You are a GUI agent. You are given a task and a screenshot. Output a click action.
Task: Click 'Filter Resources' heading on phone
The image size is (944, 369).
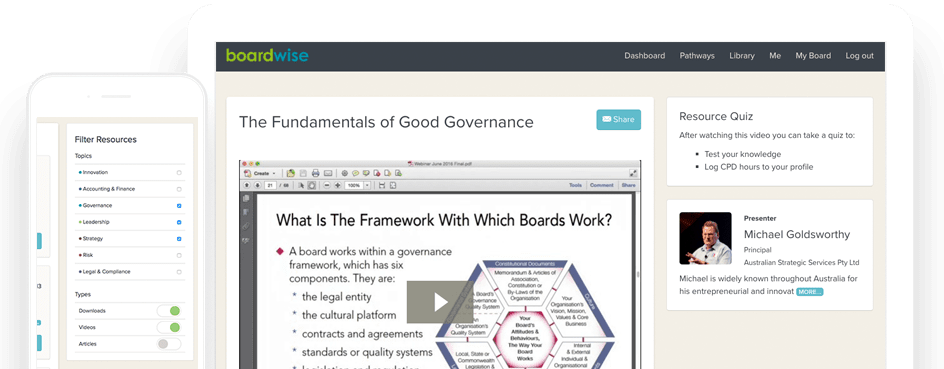point(105,139)
